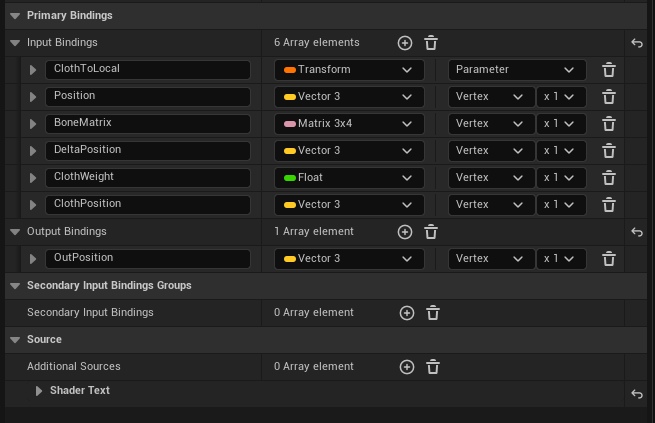The image size is (655, 423).
Task: Click the ClothPosition name text field
Action: [x=147, y=204]
